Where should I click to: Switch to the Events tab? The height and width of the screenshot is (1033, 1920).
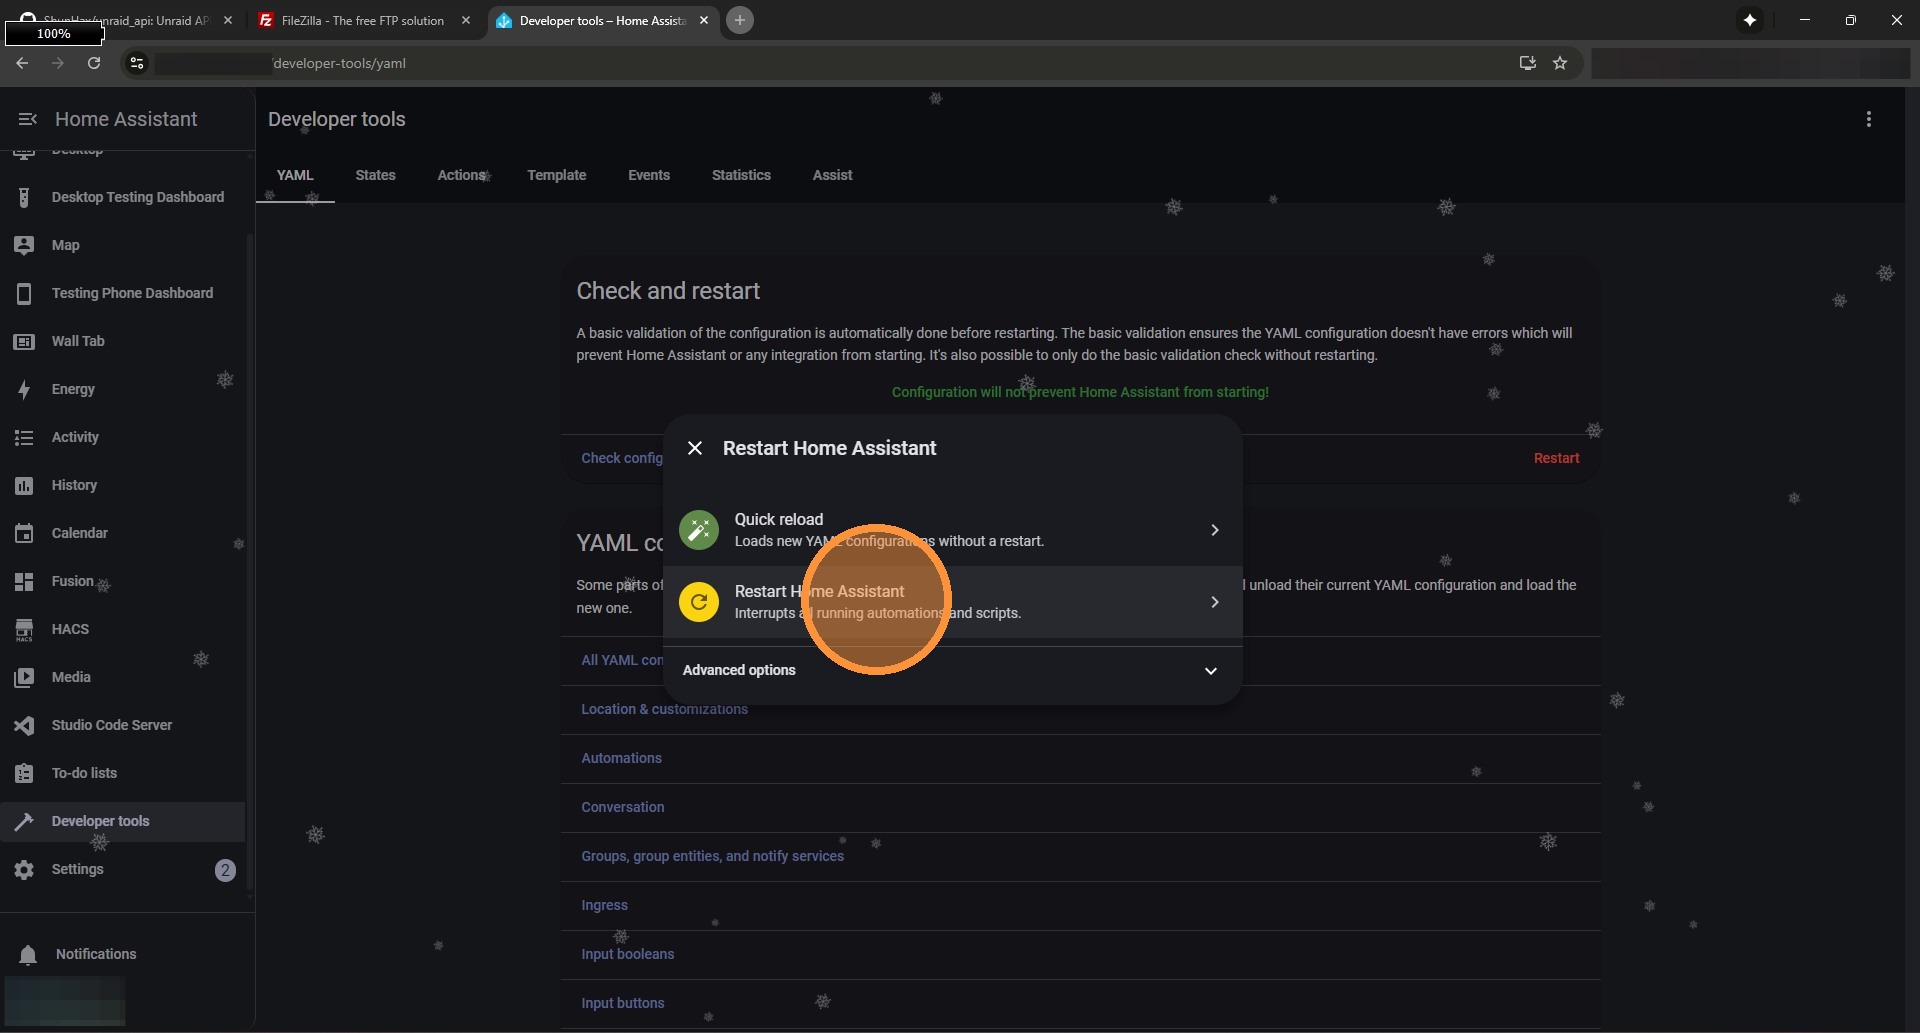pos(649,175)
